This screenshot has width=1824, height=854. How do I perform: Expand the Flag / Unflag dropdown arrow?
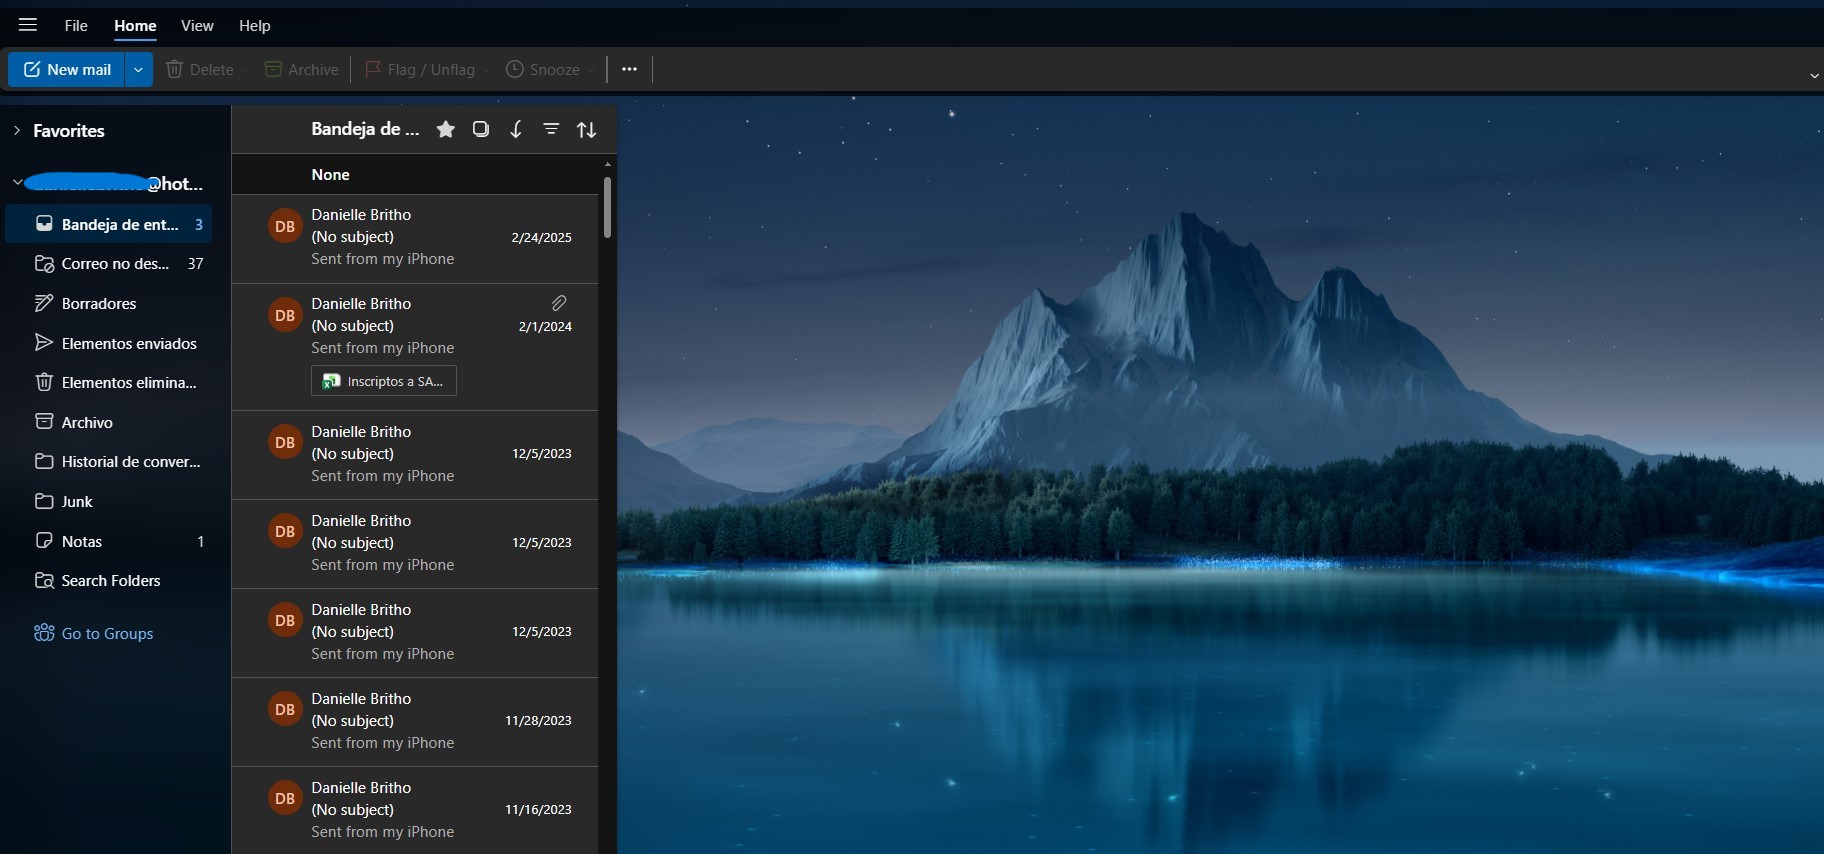pyautogui.click(x=487, y=70)
